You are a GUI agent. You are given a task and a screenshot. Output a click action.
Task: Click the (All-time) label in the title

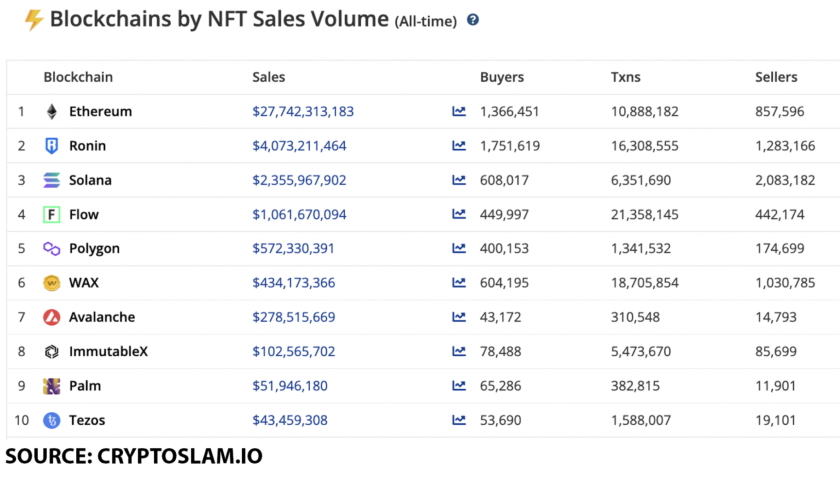(426, 21)
